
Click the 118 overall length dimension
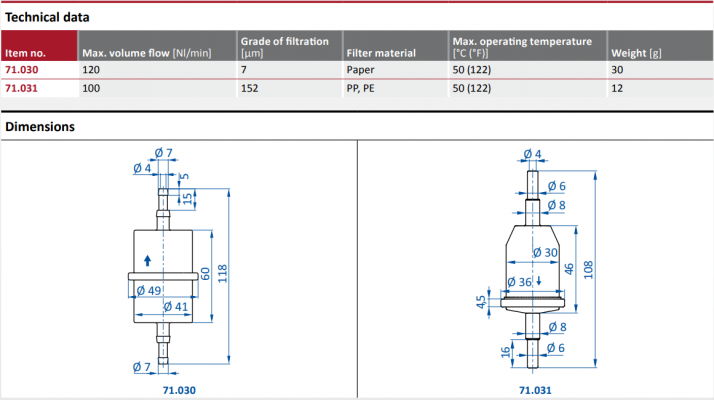coord(224,270)
